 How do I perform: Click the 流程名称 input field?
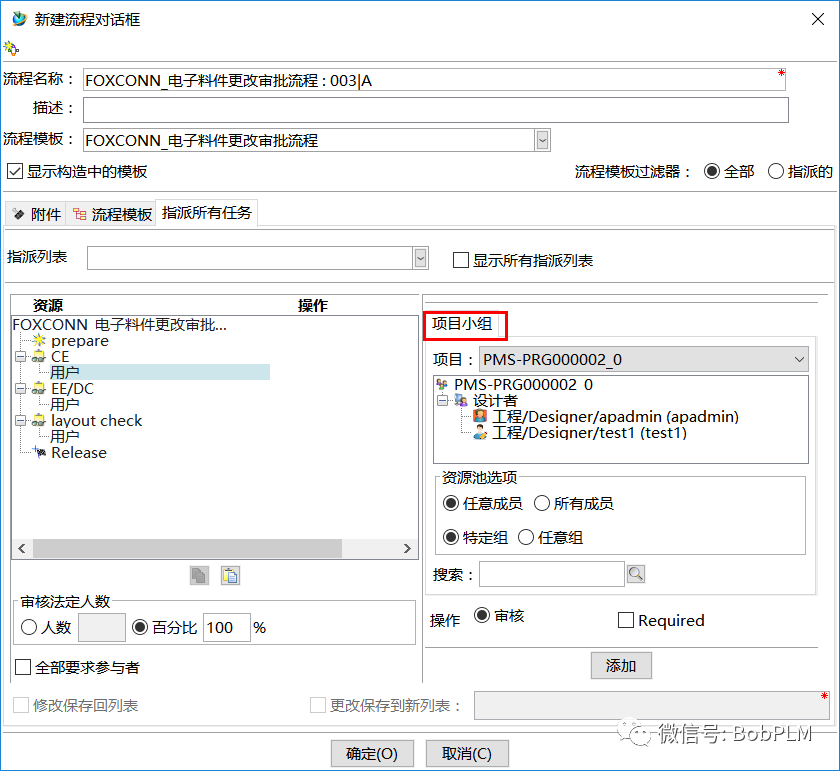click(434, 80)
